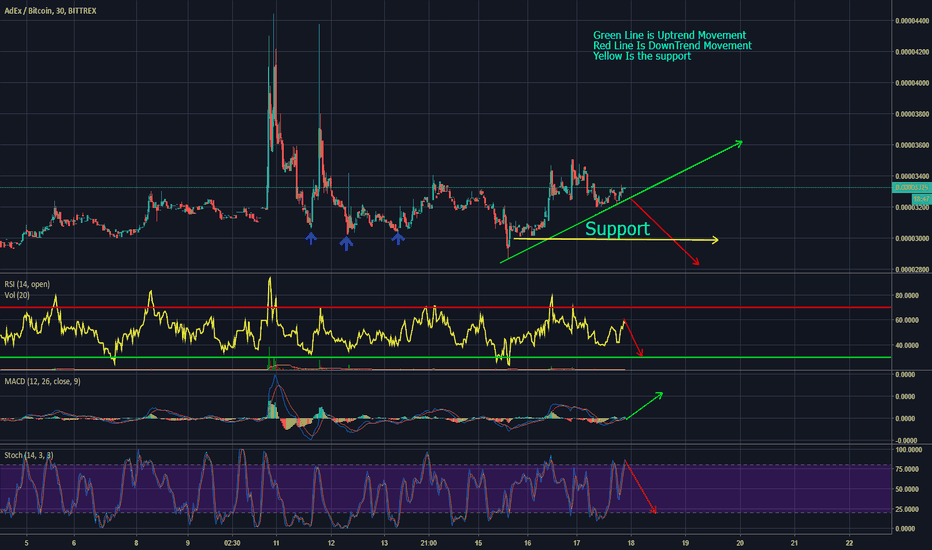Click date label '19' on time axis

pos(685,543)
